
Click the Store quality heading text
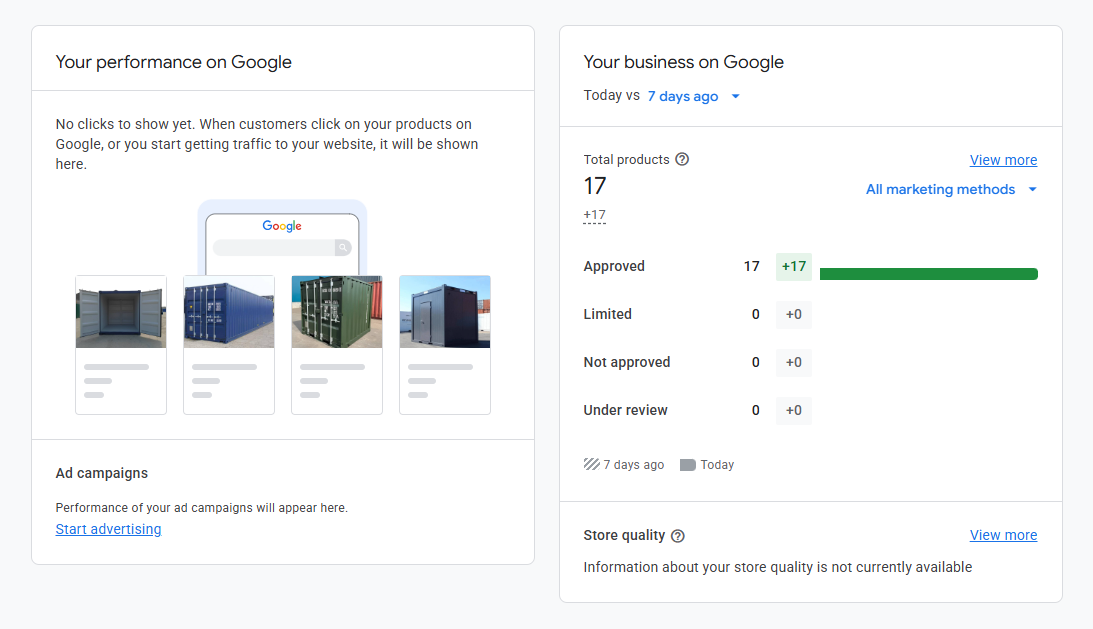(624, 535)
